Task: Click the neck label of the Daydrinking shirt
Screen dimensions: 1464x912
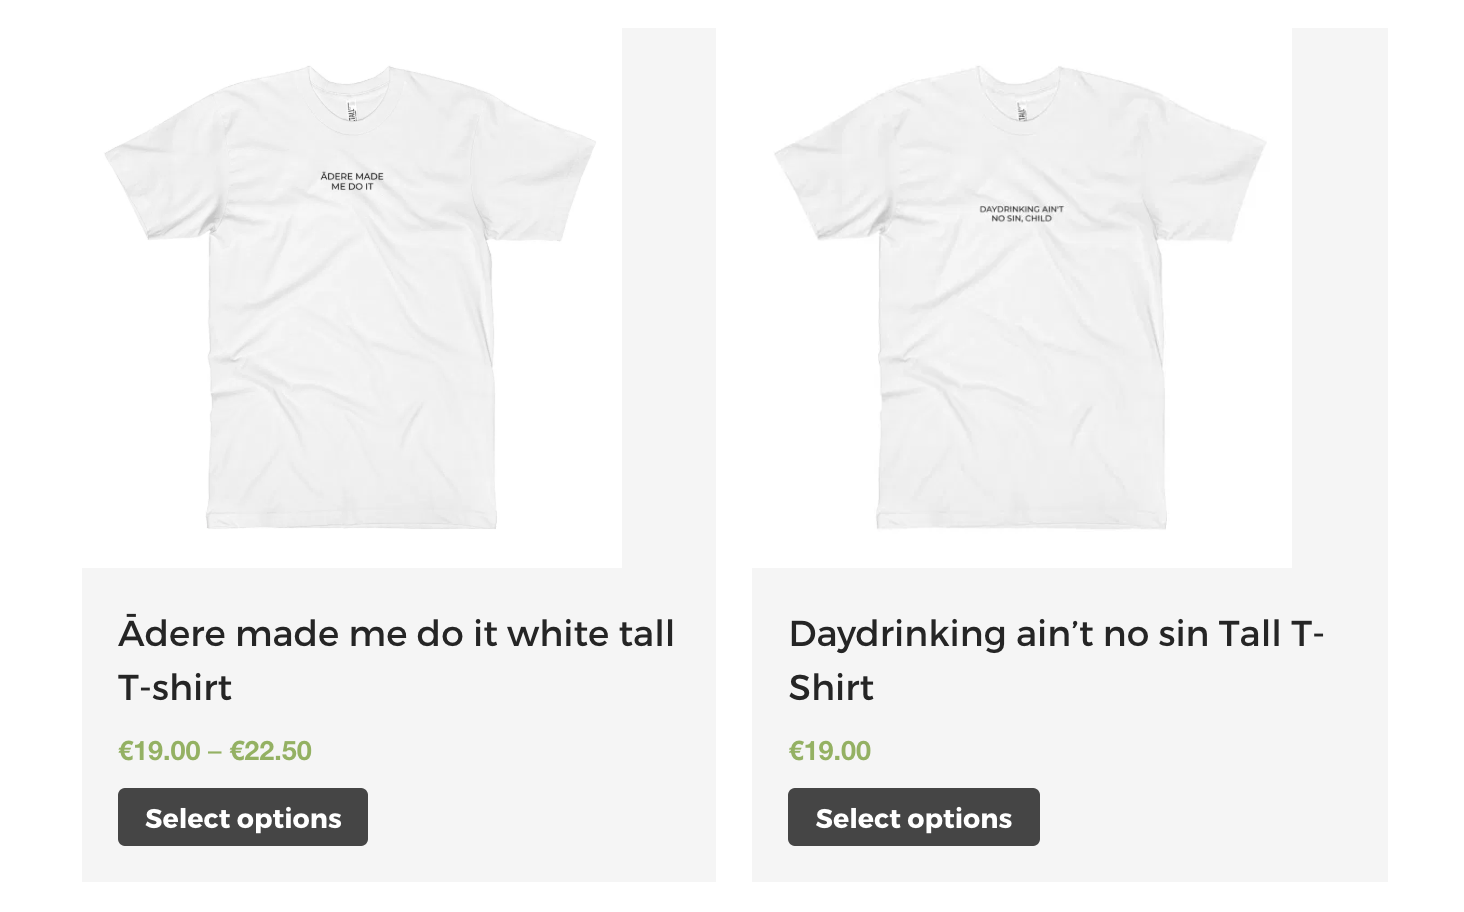Action: [1022, 111]
